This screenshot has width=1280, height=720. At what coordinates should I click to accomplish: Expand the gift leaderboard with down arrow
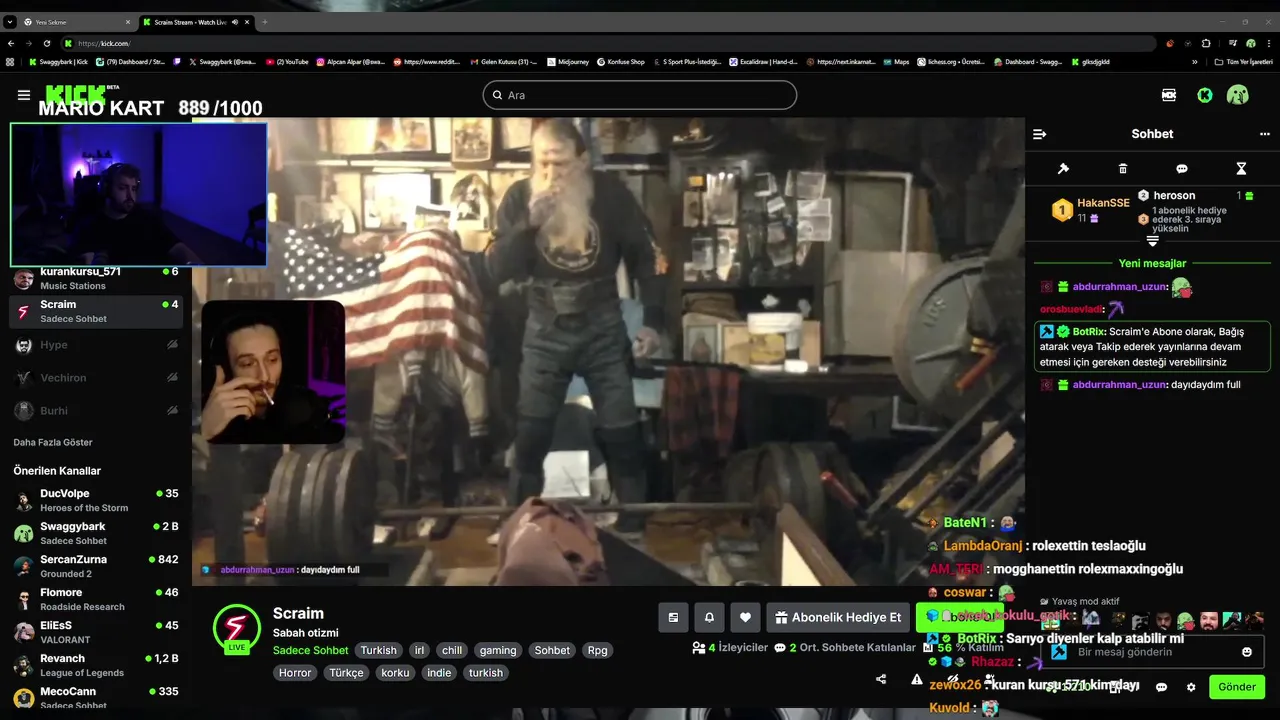point(1152,241)
